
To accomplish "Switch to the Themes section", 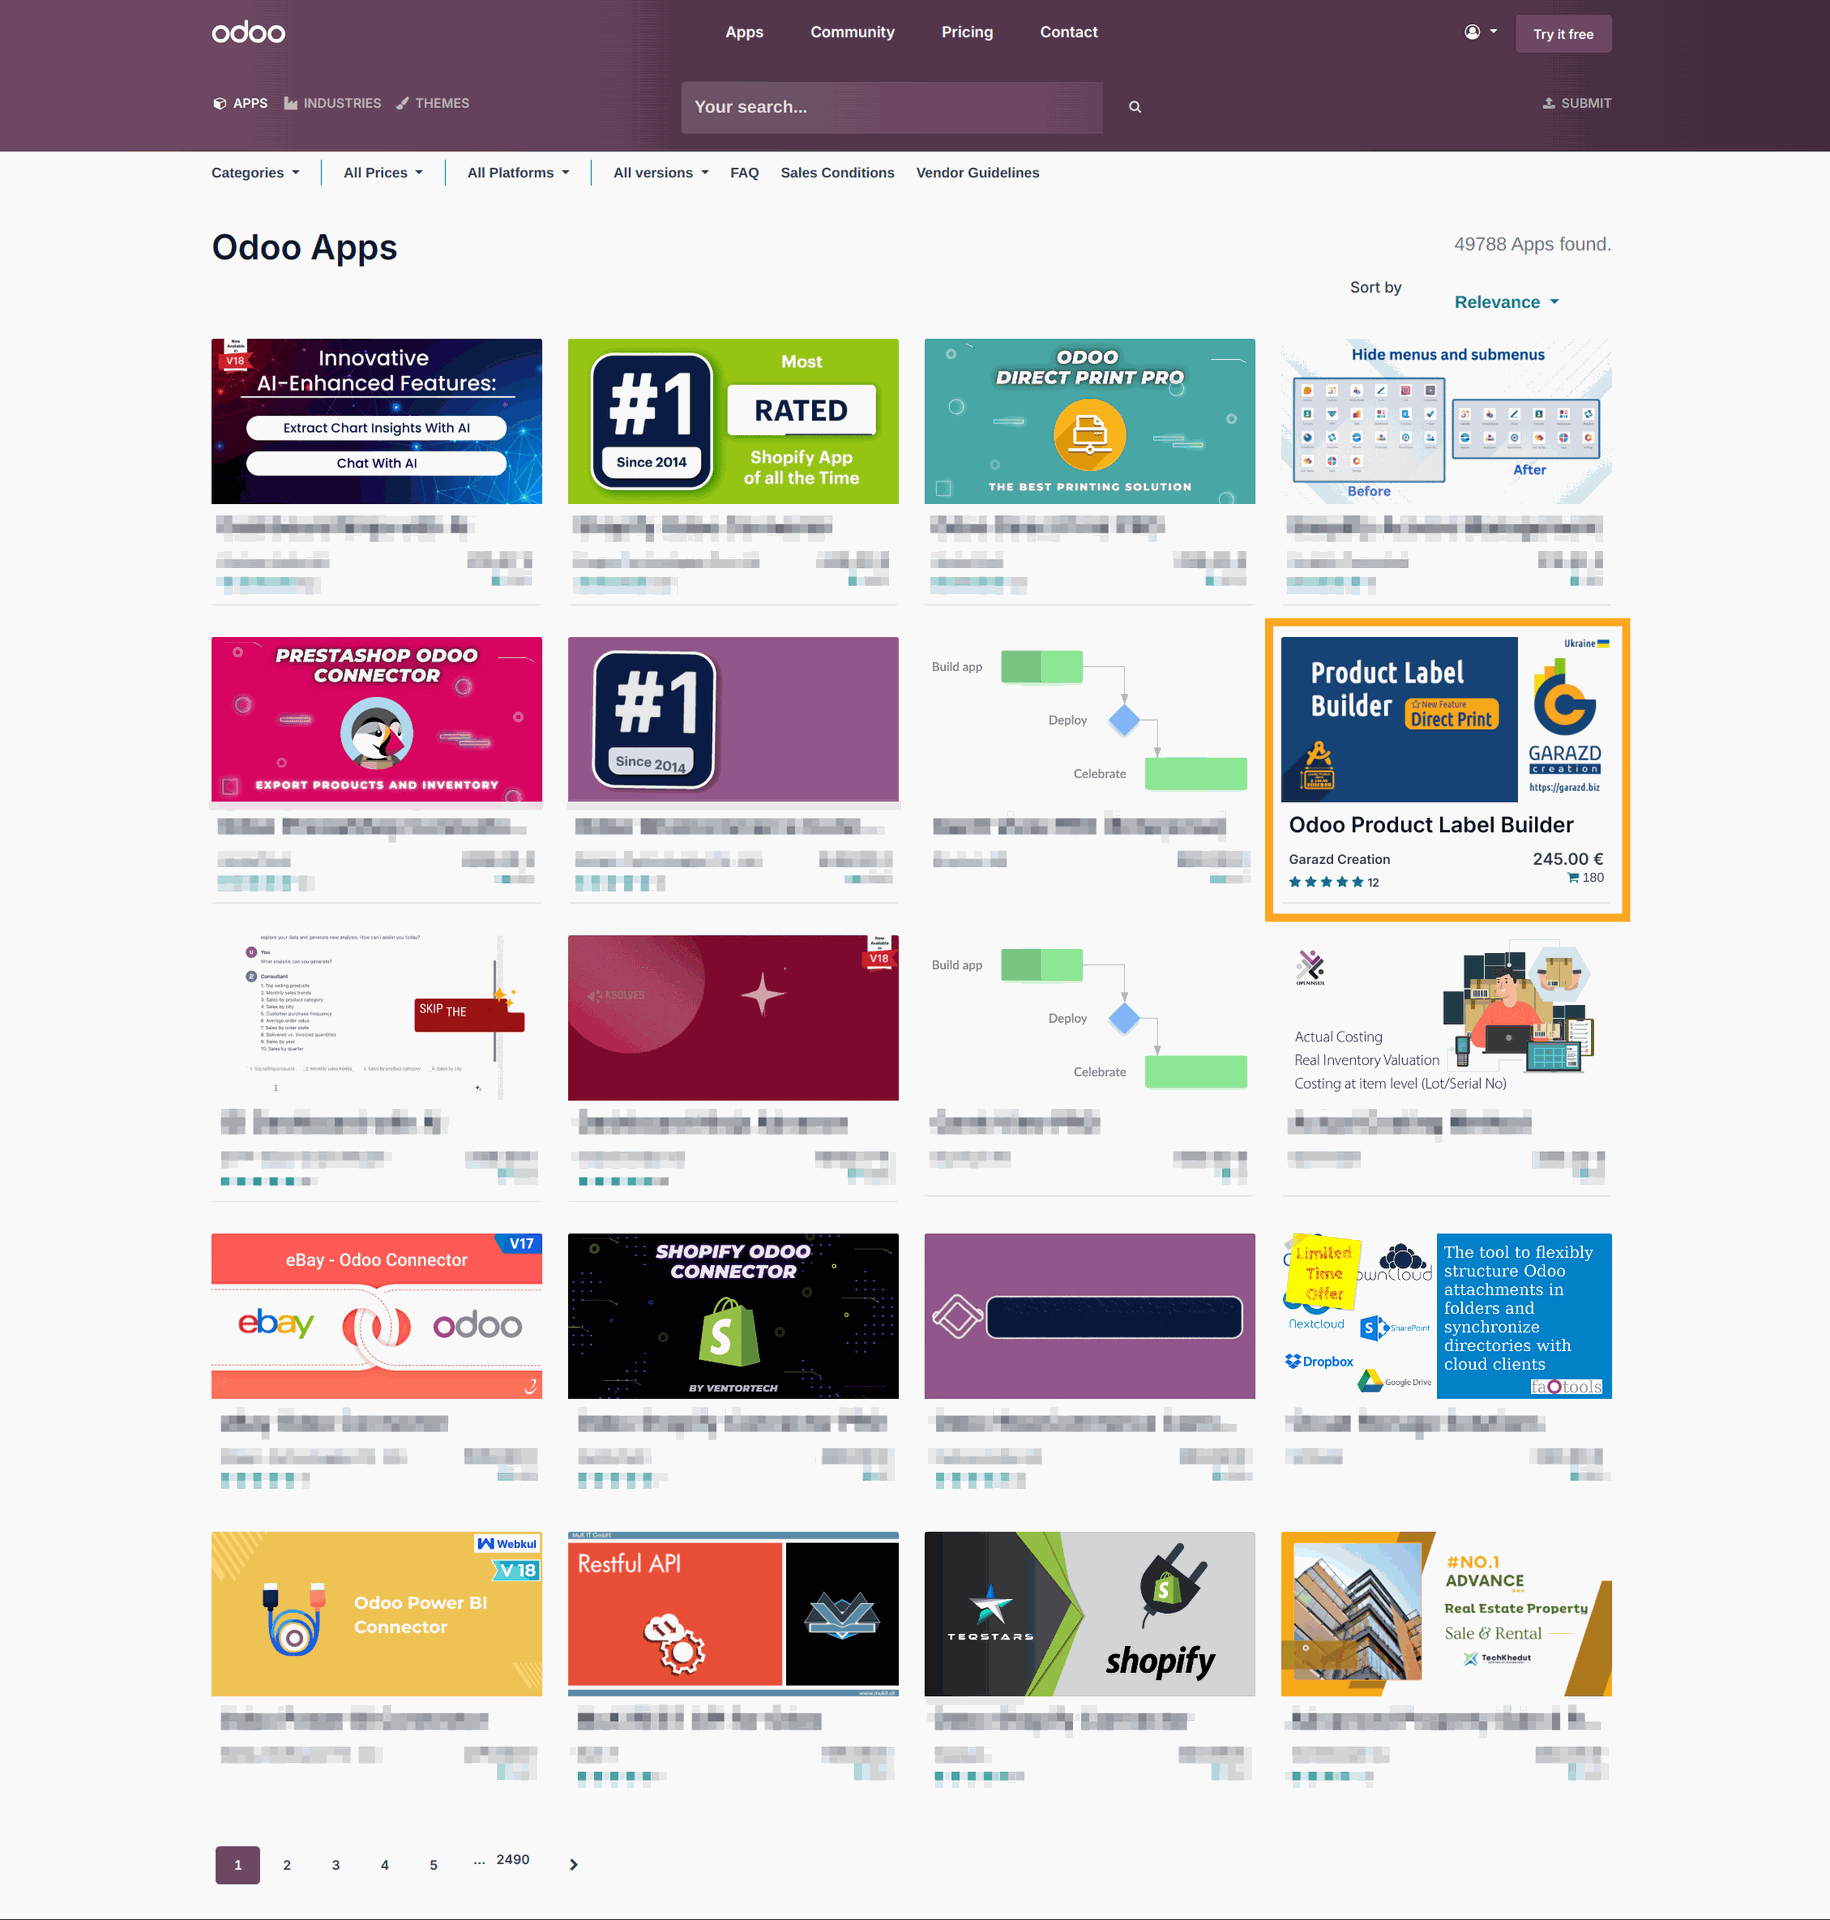I will point(433,103).
